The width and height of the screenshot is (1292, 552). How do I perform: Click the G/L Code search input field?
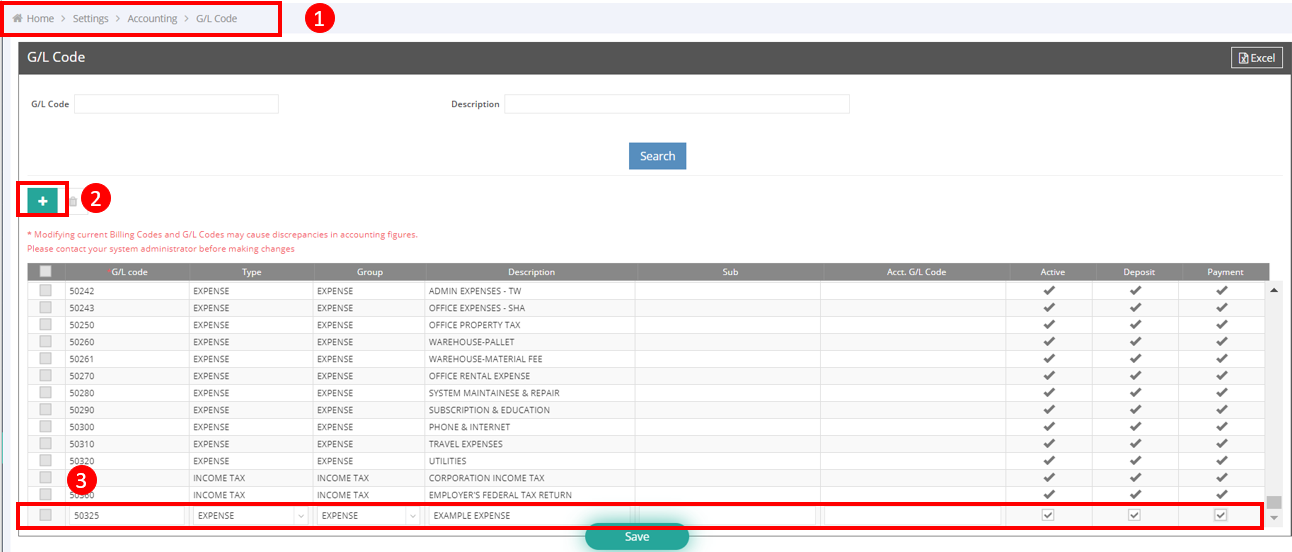click(176, 104)
